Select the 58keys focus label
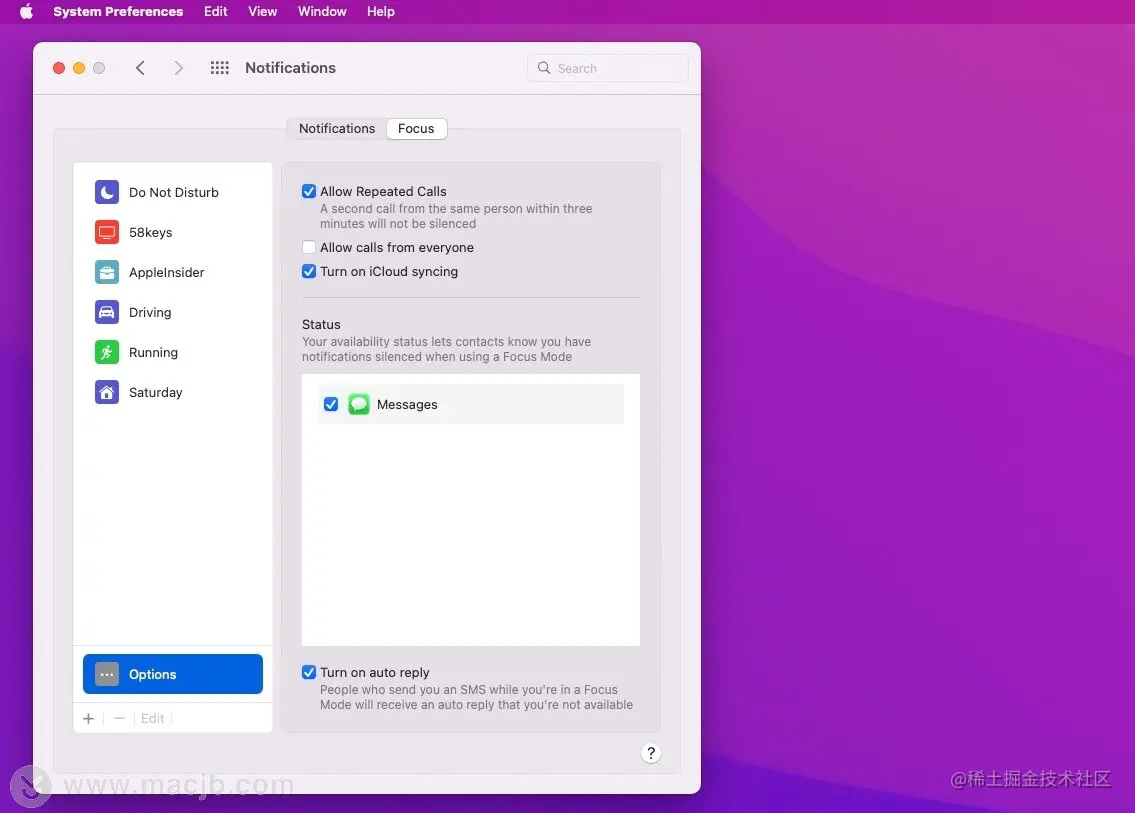The height and width of the screenshot is (813, 1135). click(151, 232)
